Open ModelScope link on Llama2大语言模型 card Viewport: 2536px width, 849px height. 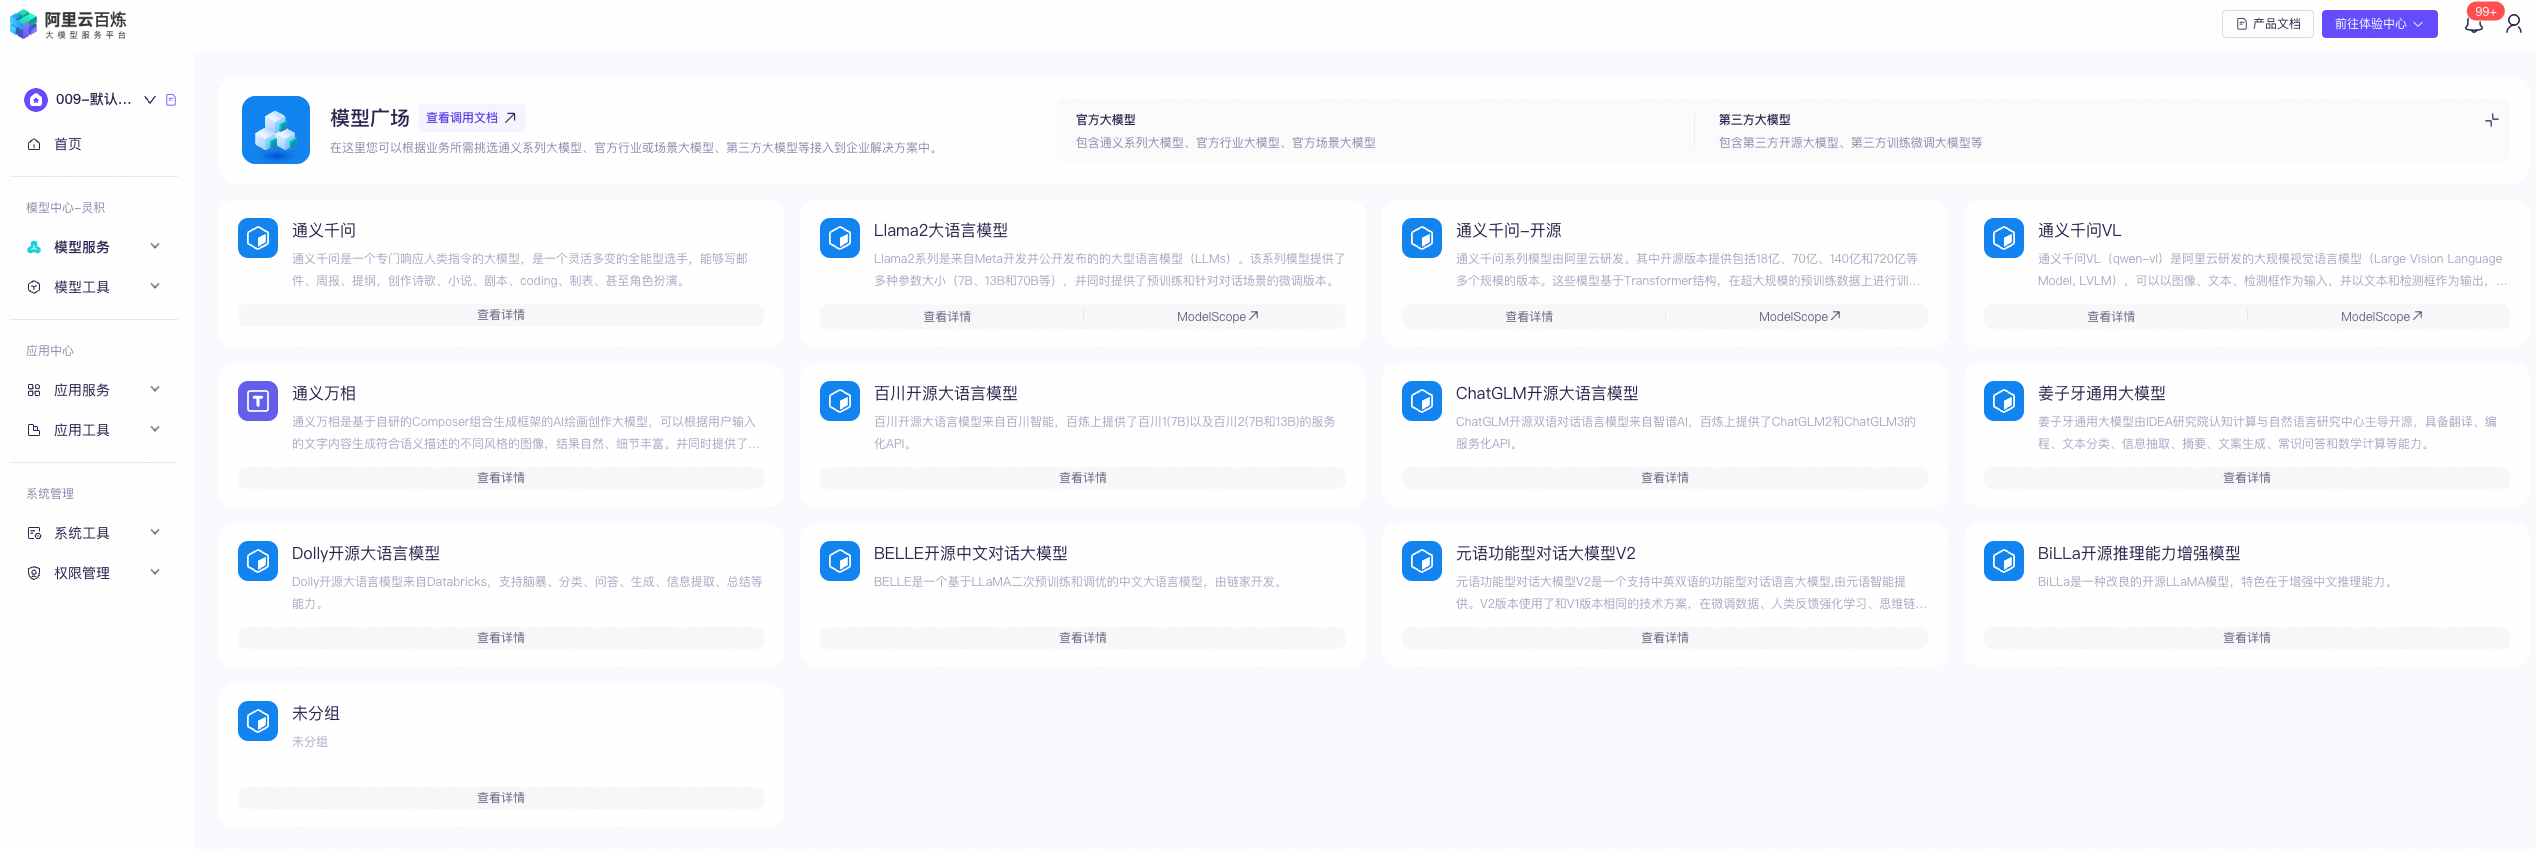1217,317
